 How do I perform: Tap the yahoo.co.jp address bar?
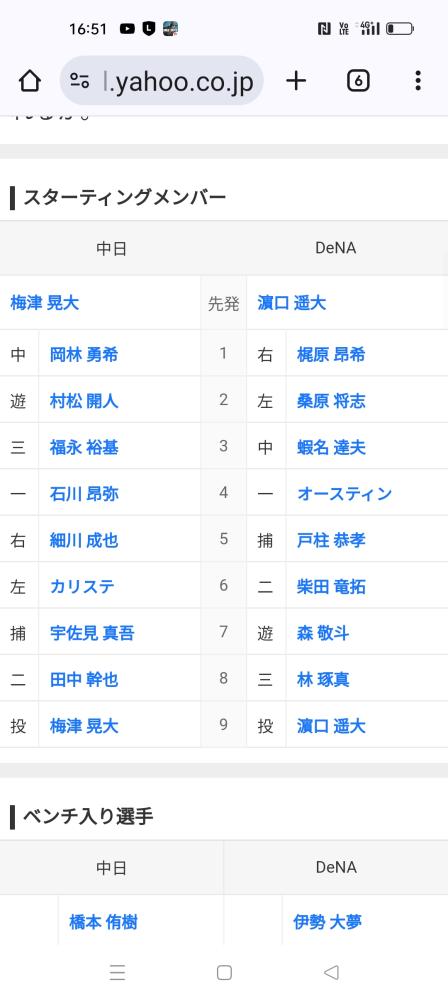coord(161,80)
